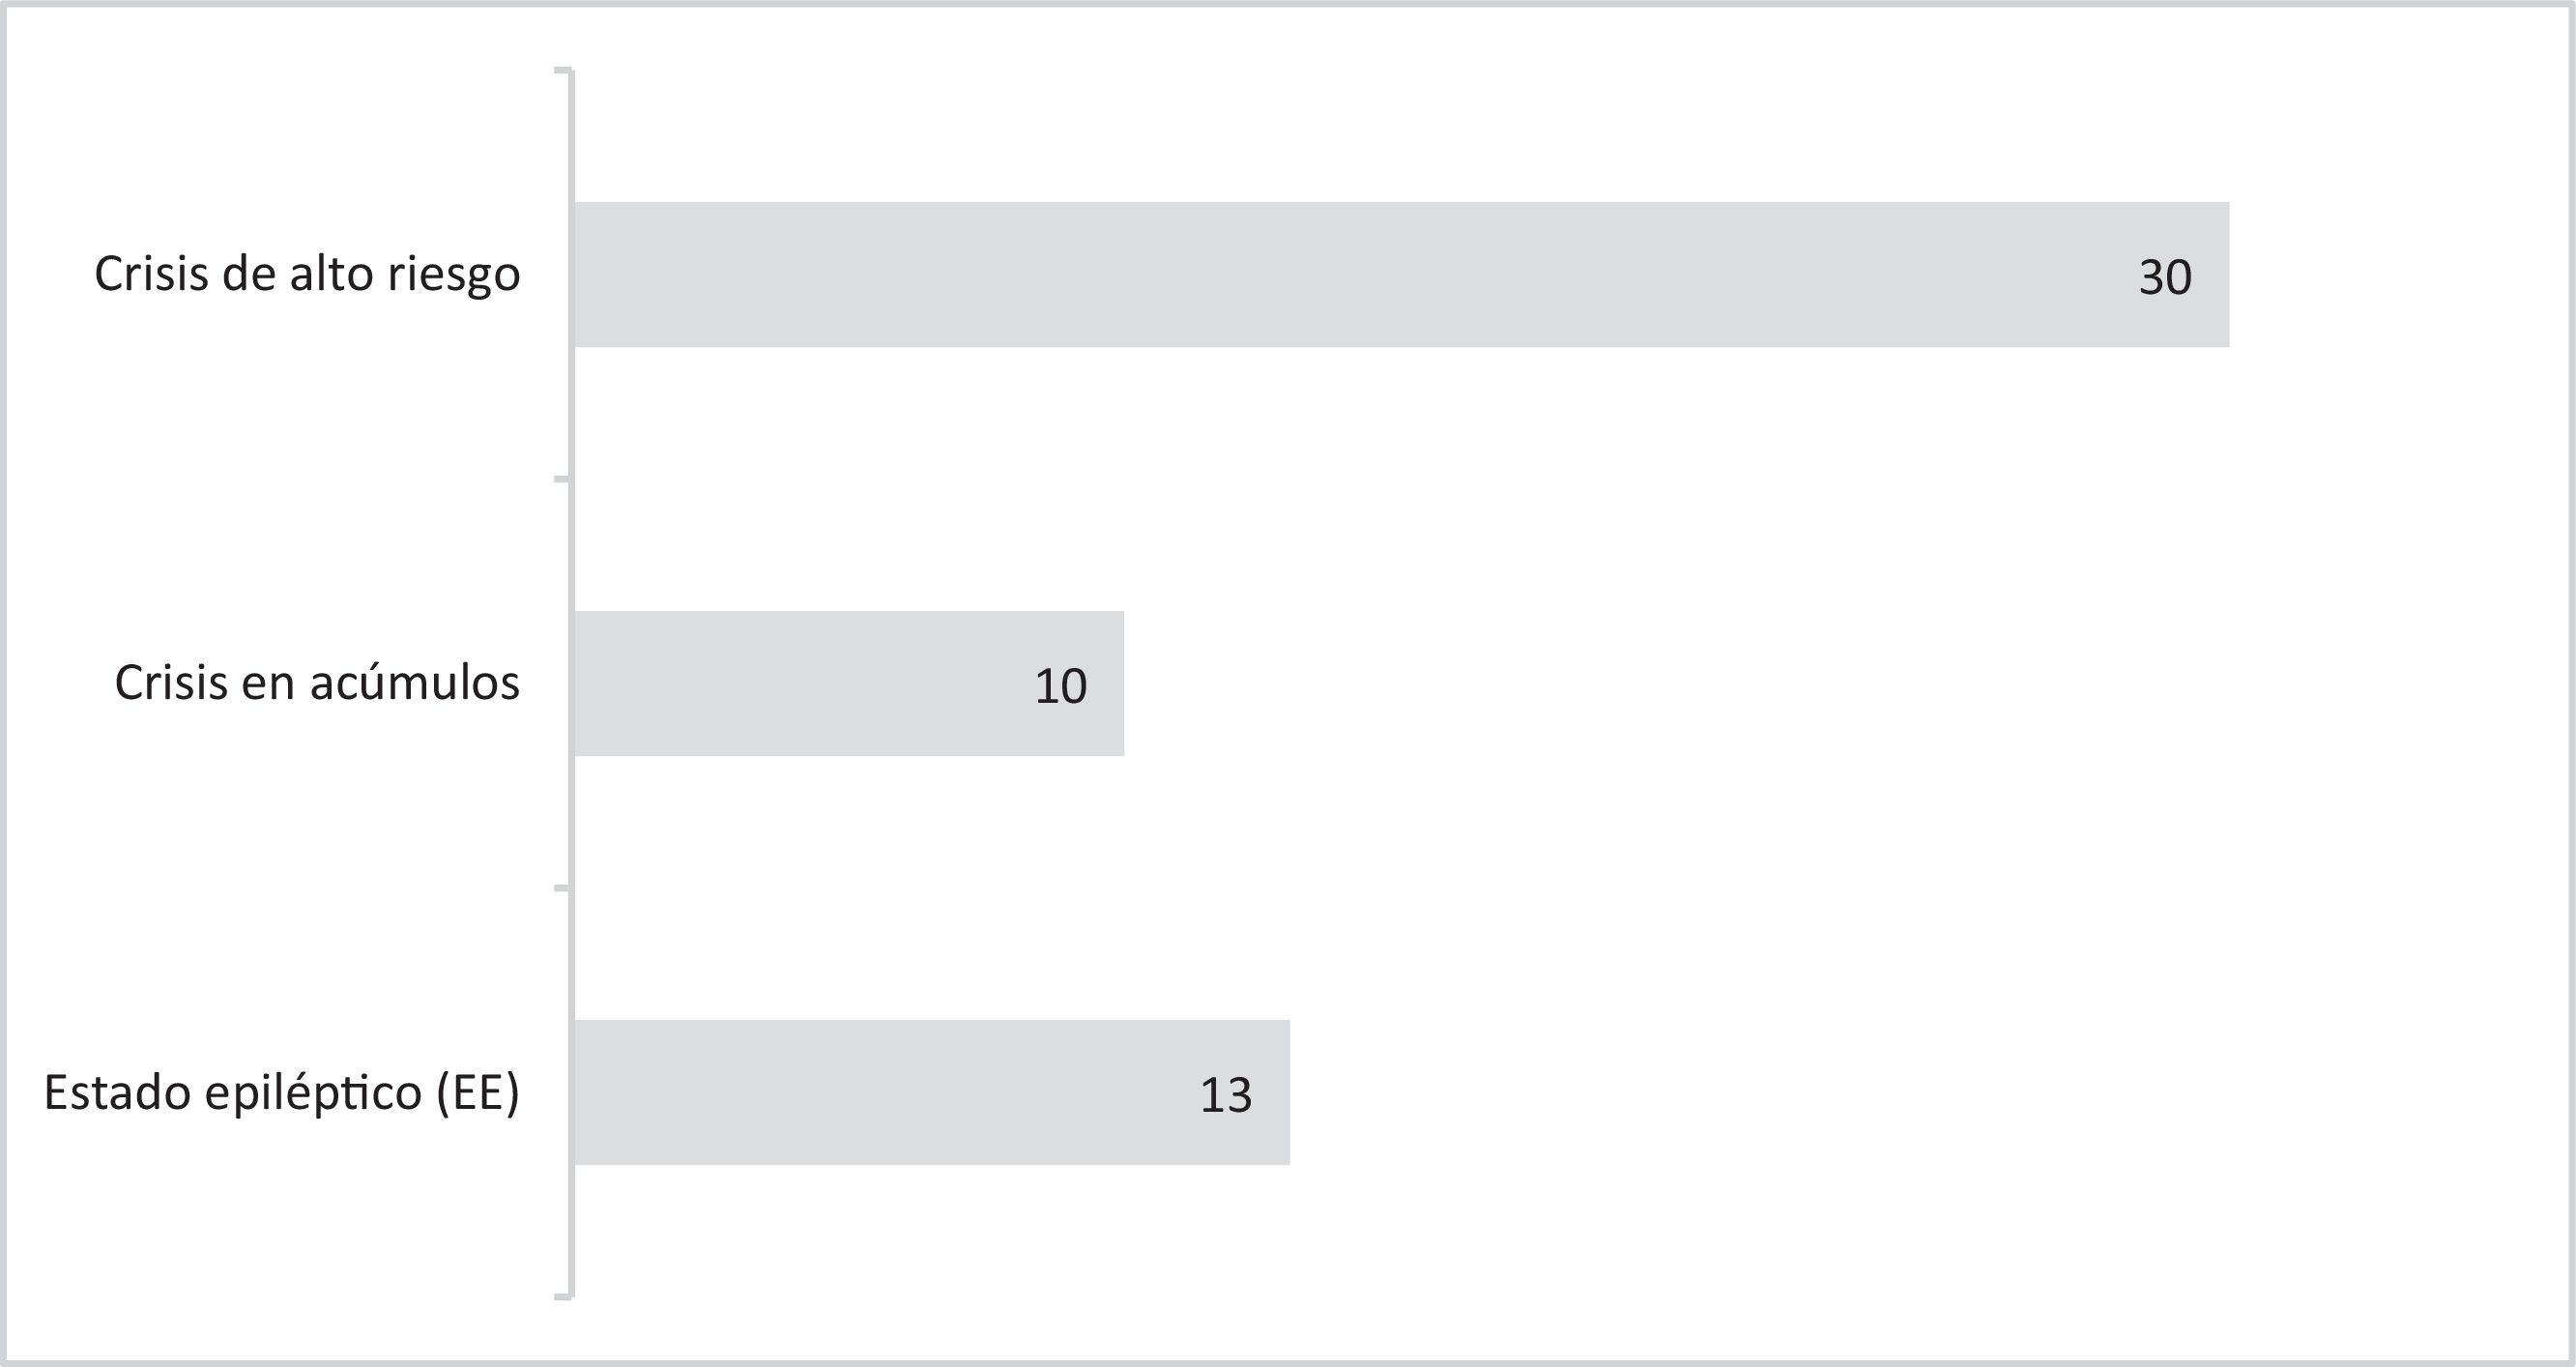
Task: Select the data value label 30
Action: coord(2165,277)
